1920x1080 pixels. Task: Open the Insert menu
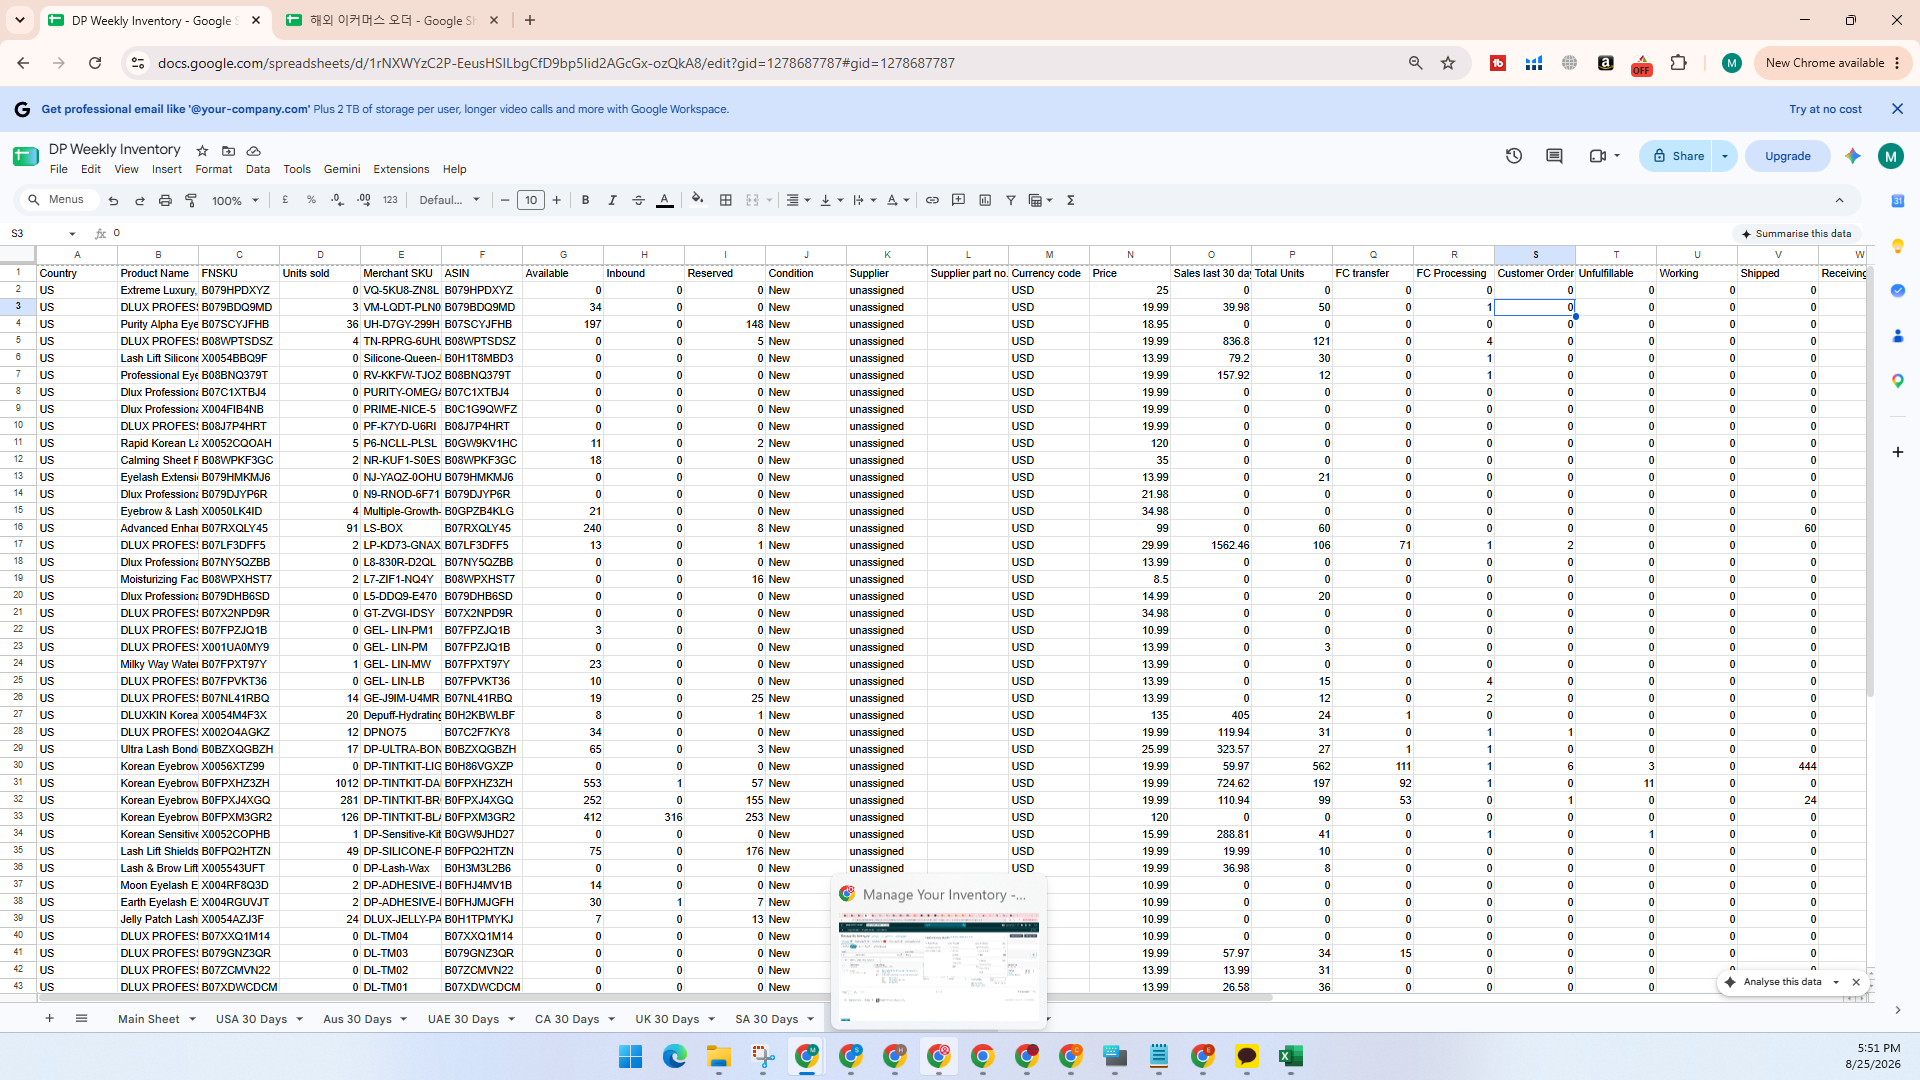(x=167, y=169)
